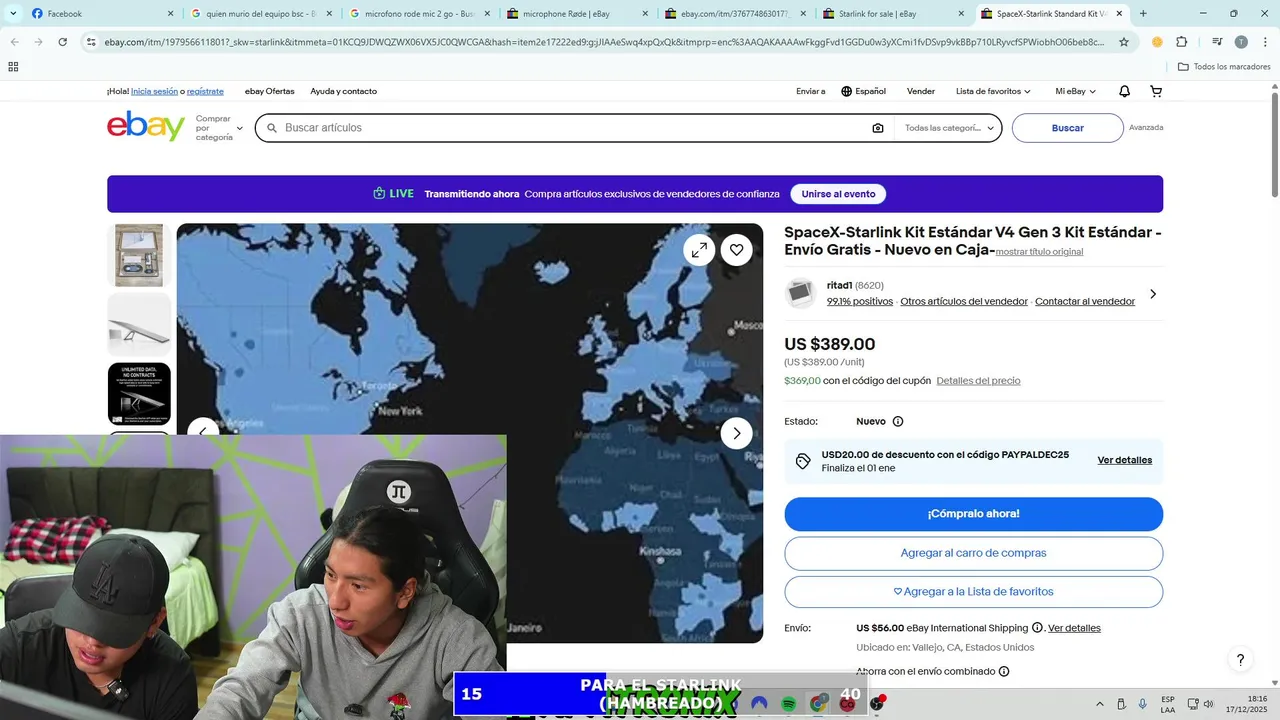
Task: Open Otros artículos del vendedor link
Action: coord(964,301)
